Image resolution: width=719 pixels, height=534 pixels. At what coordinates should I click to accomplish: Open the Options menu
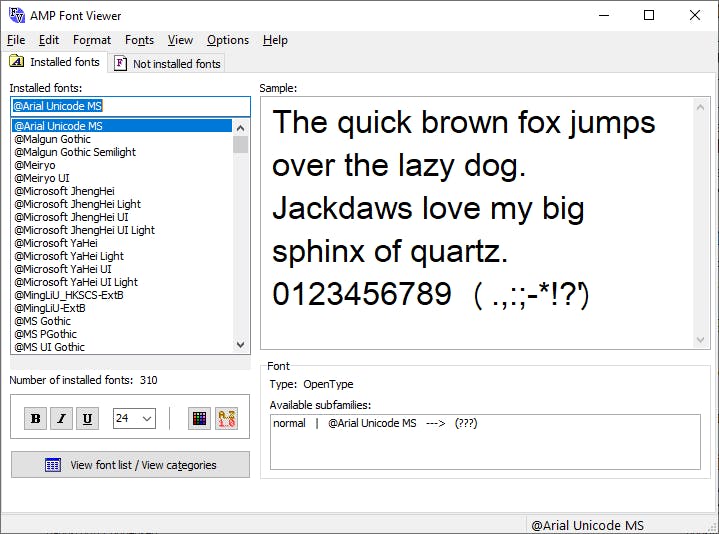pyautogui.click(x=228, y=40)
